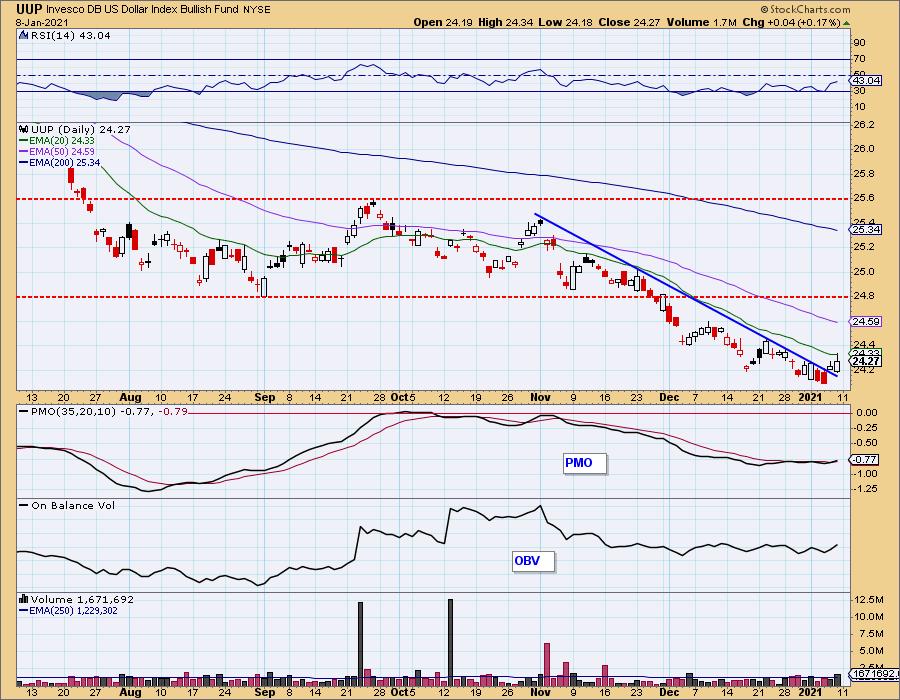Click the 1671692 volume value tag

click(x=874, y=674)
